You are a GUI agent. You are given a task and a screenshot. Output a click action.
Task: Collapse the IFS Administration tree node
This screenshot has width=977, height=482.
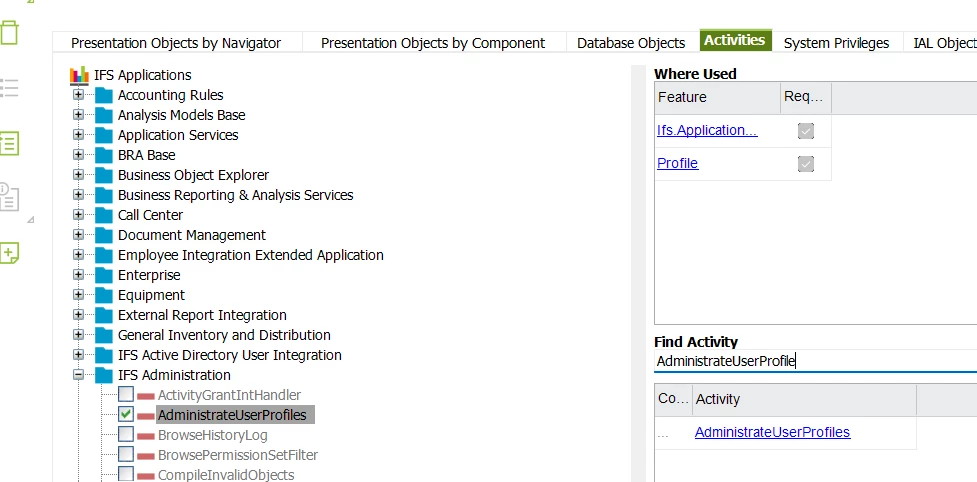click(78, 375)
